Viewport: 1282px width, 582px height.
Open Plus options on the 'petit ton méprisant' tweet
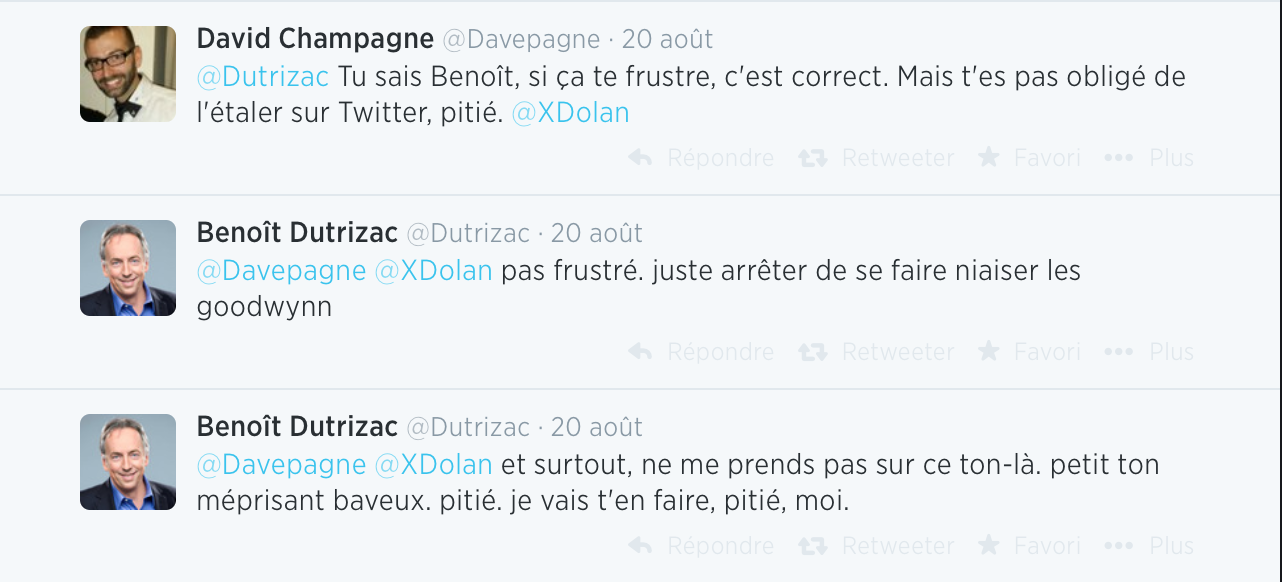coord(1118,546)
